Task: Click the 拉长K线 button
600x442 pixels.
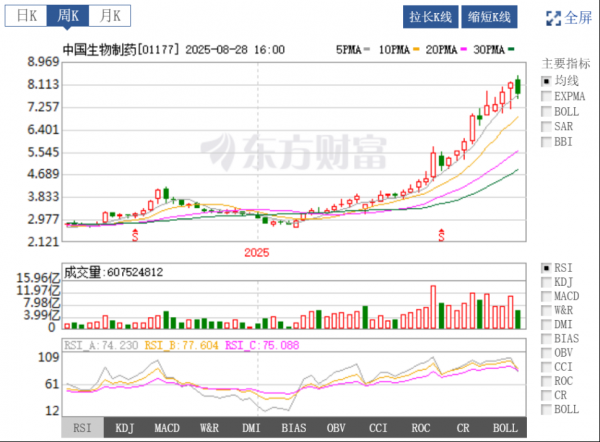Action: tap(430, 17)
